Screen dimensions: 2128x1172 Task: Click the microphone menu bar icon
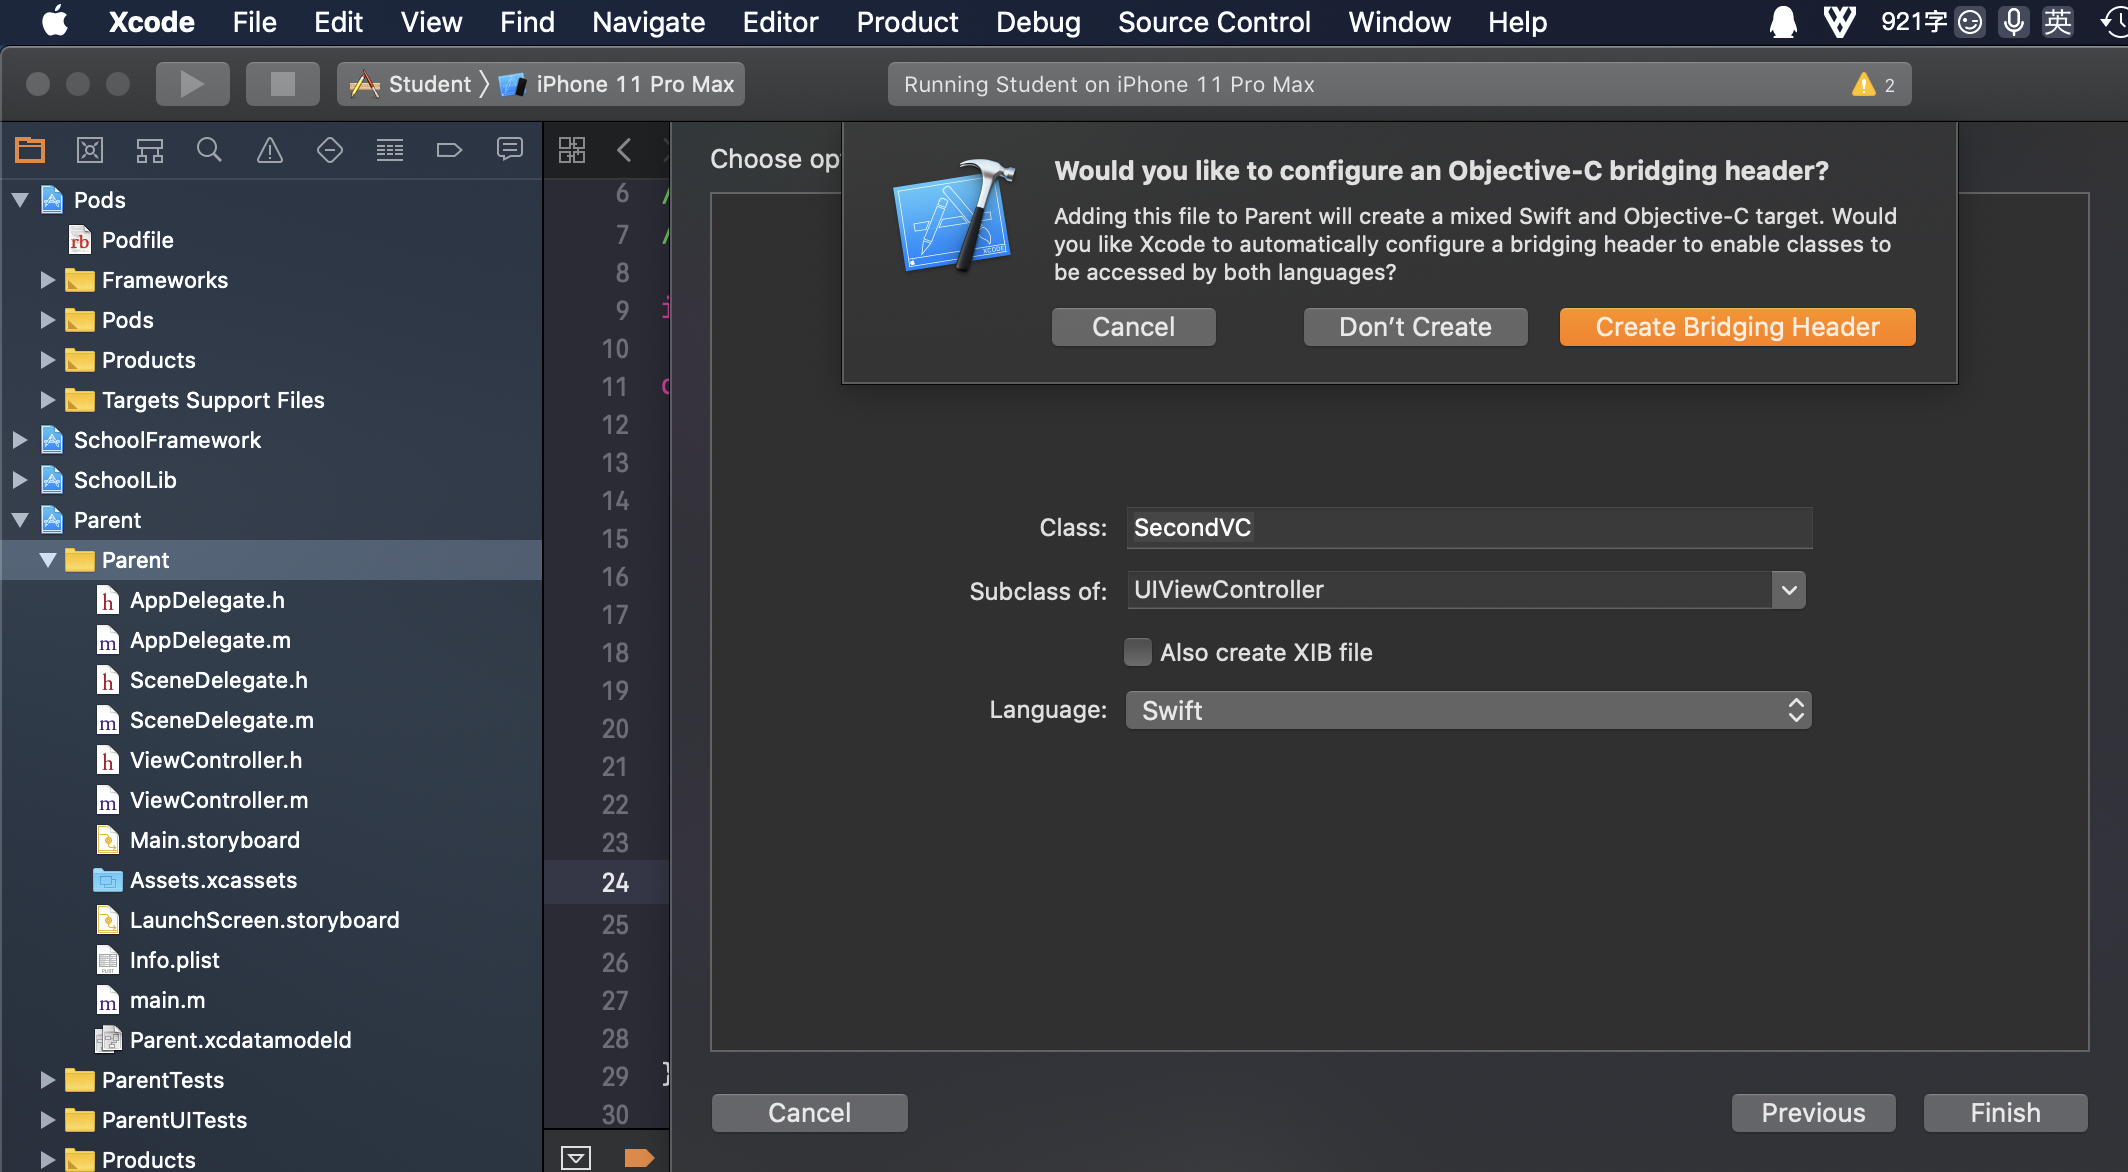pyautogui.click(x=2014, y=22)
